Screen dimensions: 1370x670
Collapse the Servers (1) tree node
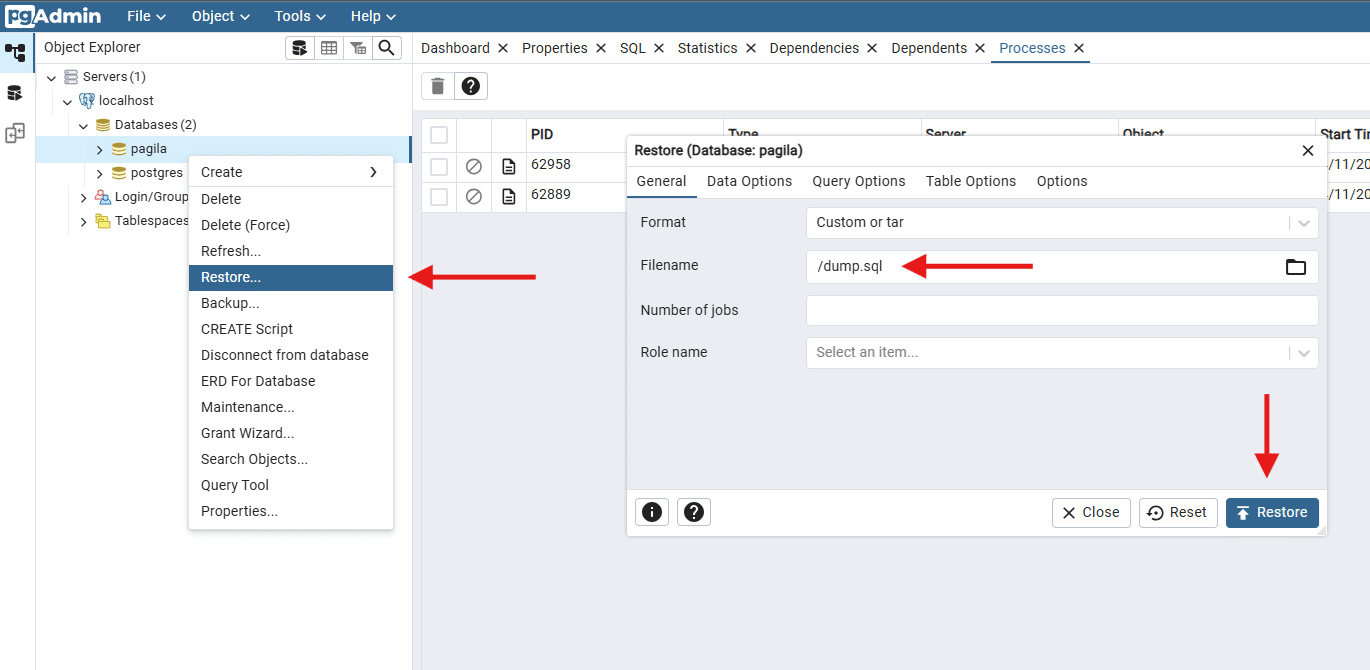coord(51,76)
